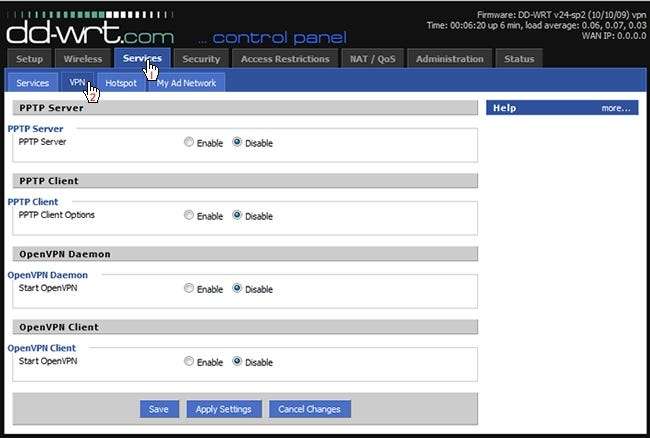Select the Services sub-tab

33,83
